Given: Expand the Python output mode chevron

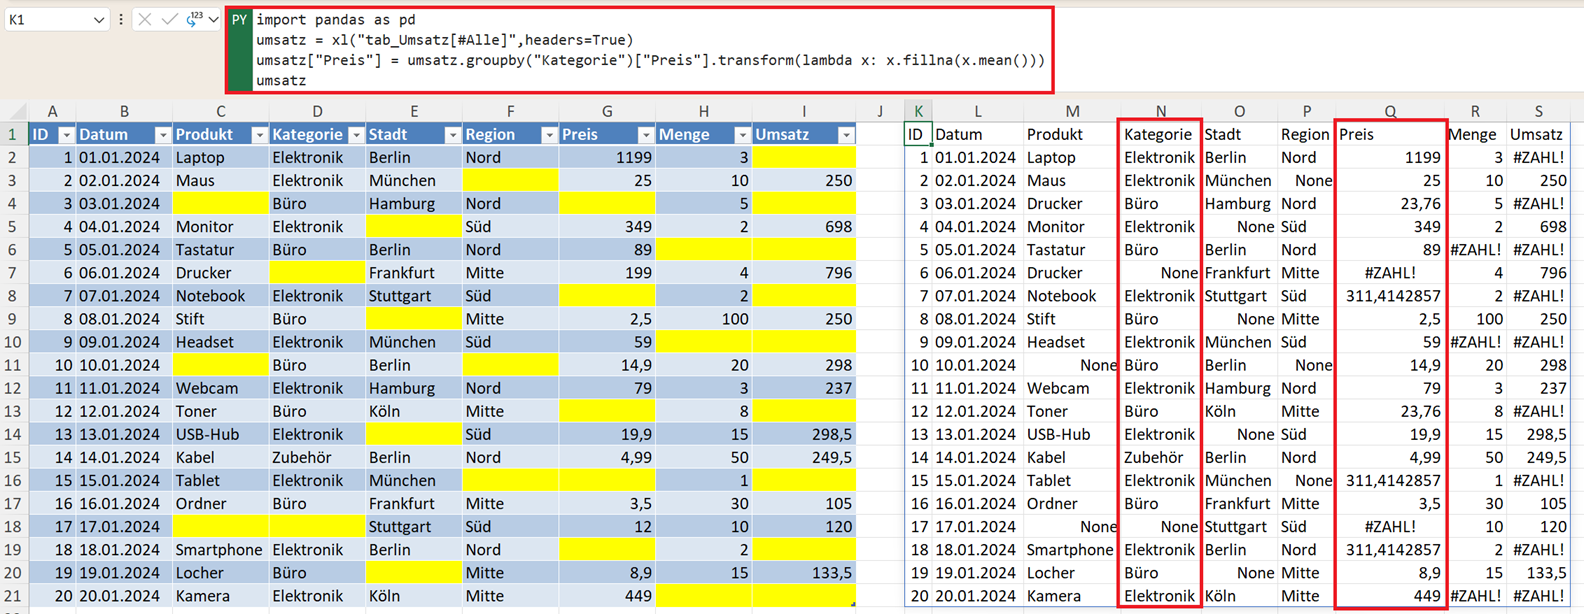Looking at the screenshot, I should (213, 20).
